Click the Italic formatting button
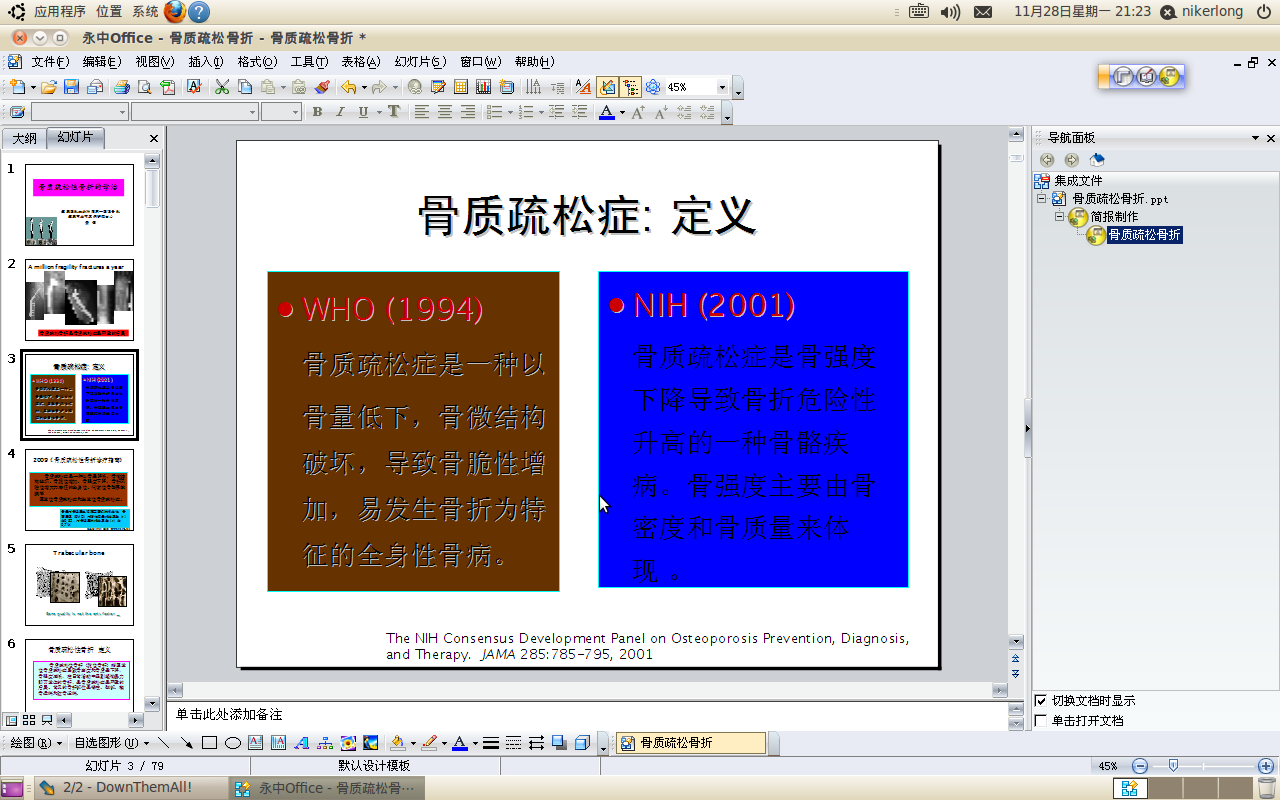 [x=340, y=112]
